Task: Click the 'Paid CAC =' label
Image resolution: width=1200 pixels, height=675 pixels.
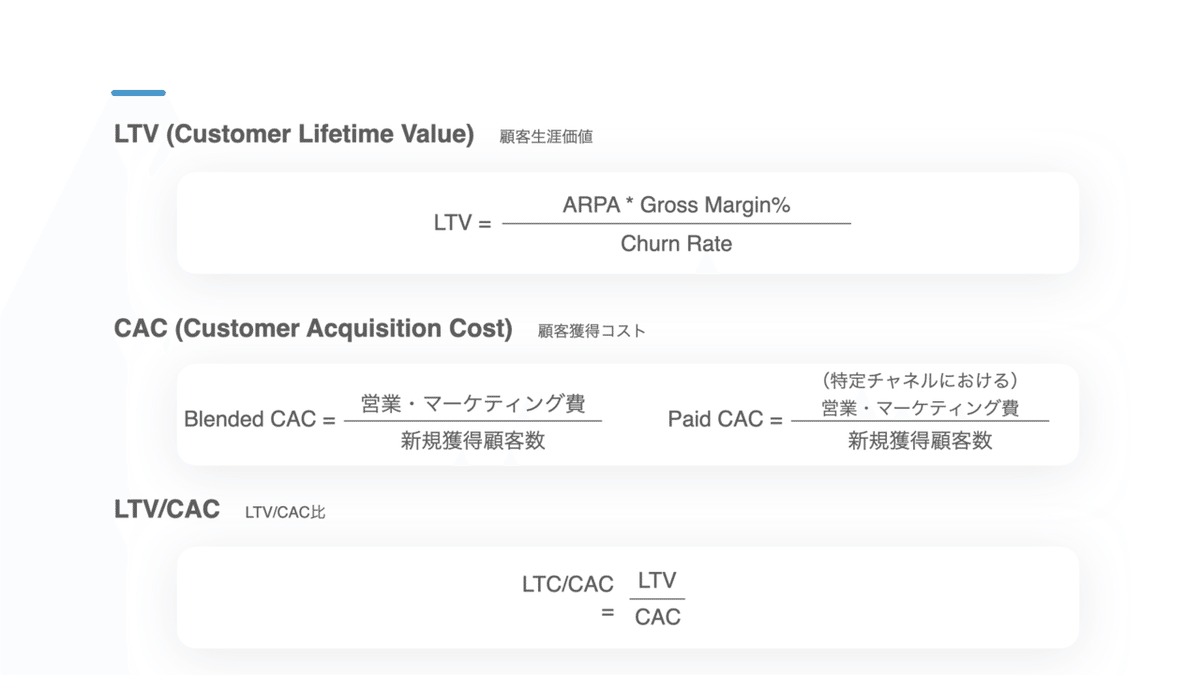Action: [x=725, y=420]
